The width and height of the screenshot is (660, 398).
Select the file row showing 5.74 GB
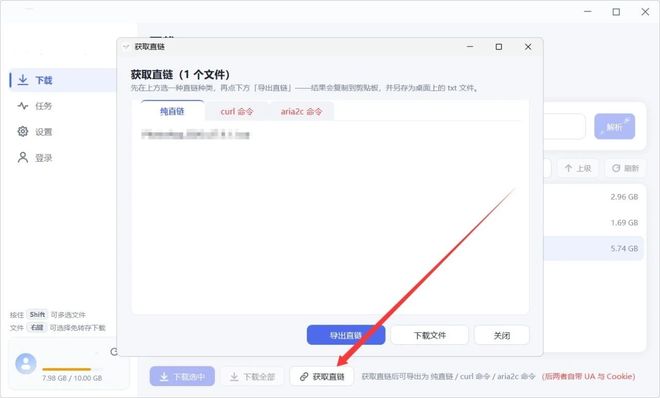pyautogui.click(x=593, y=249)
